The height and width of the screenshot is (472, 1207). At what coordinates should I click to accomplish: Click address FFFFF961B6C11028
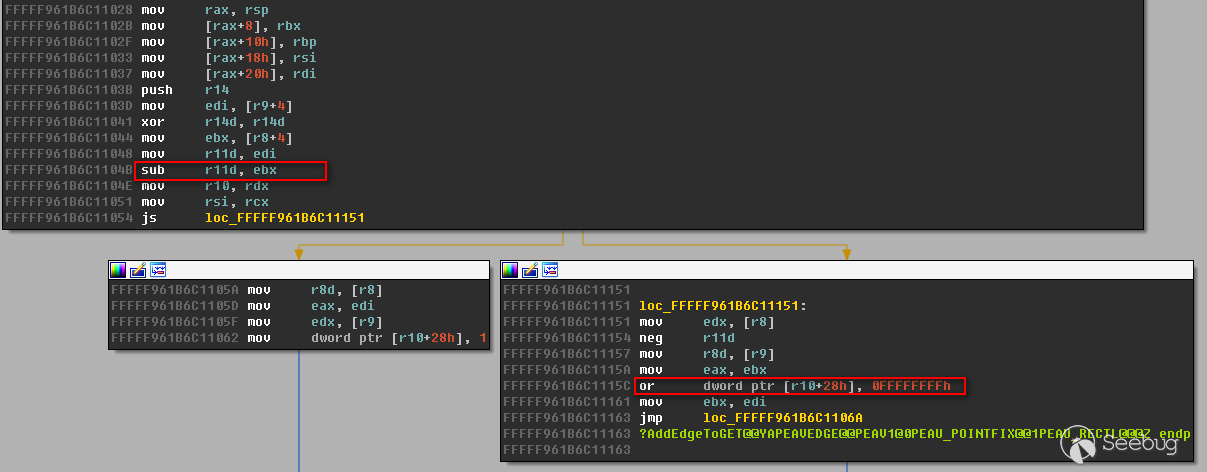68,11
